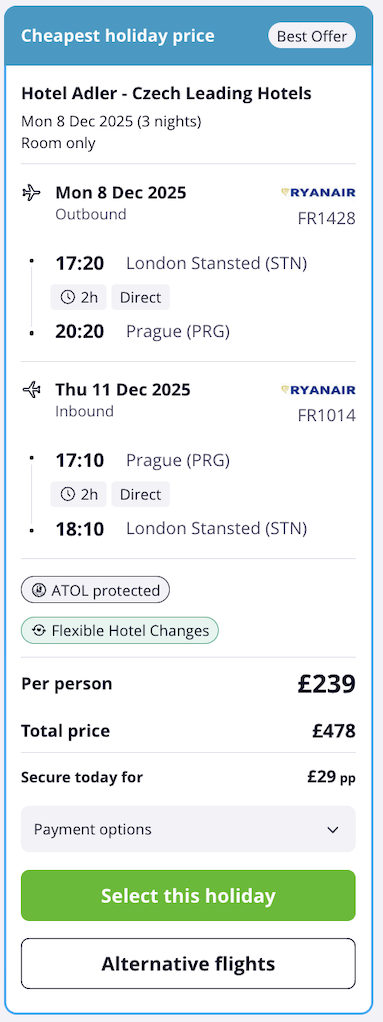
Task: Open Alternative flights
Action: tap(188, 963)
